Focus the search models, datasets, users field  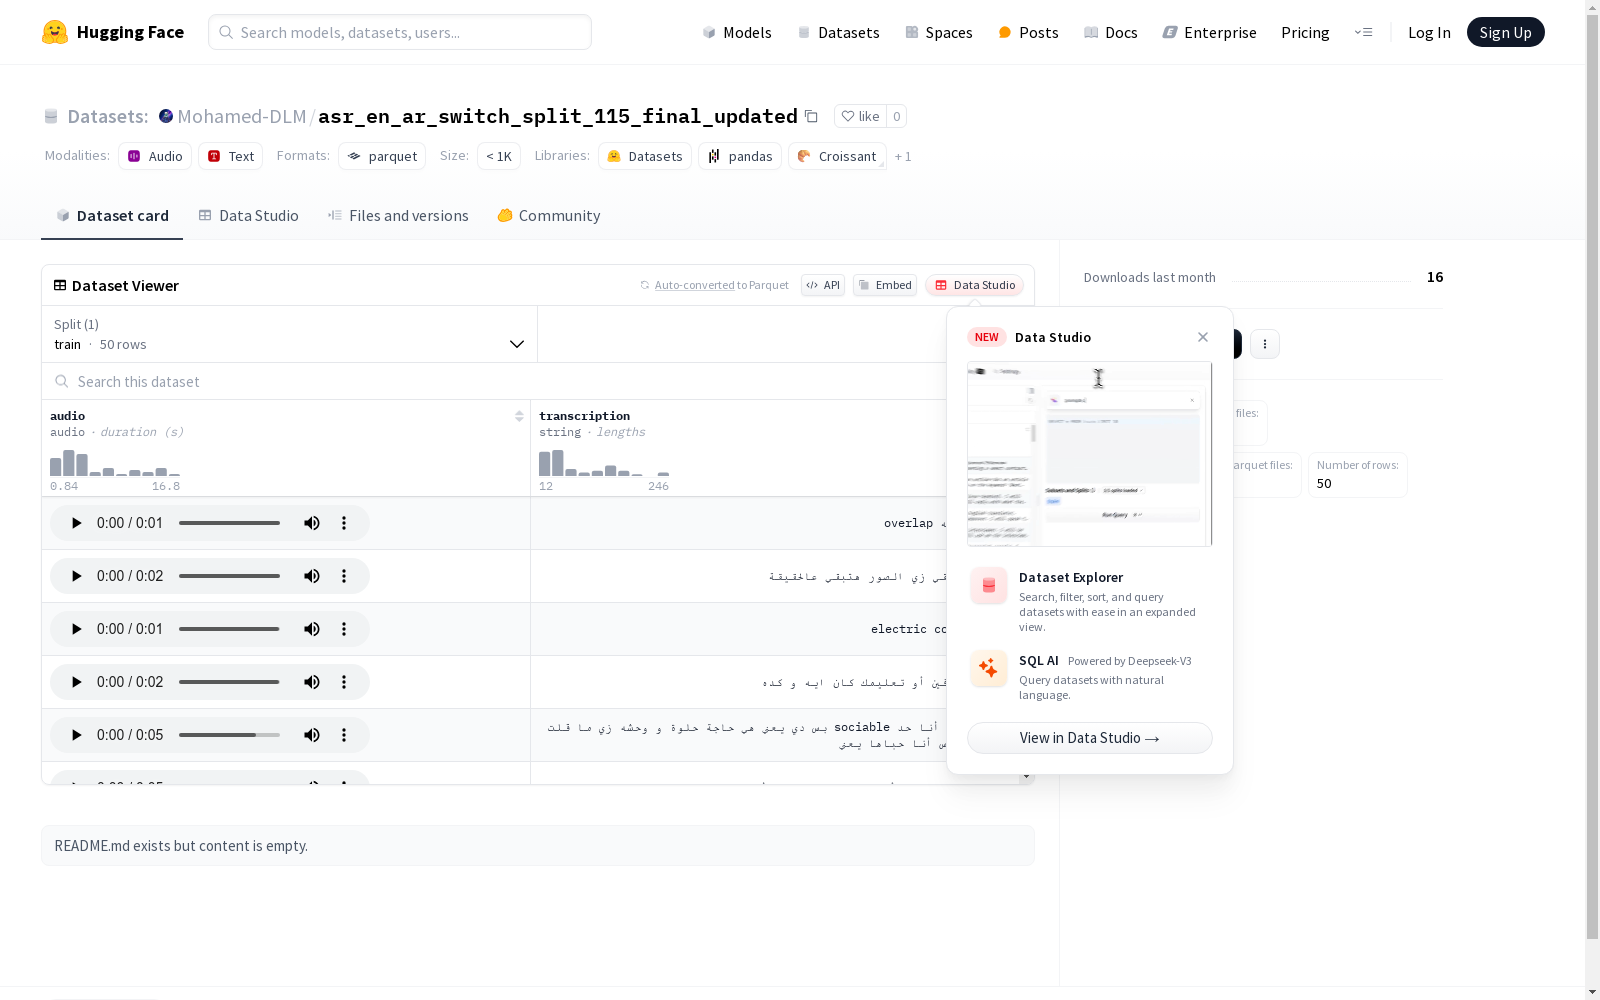click(400, 32)
